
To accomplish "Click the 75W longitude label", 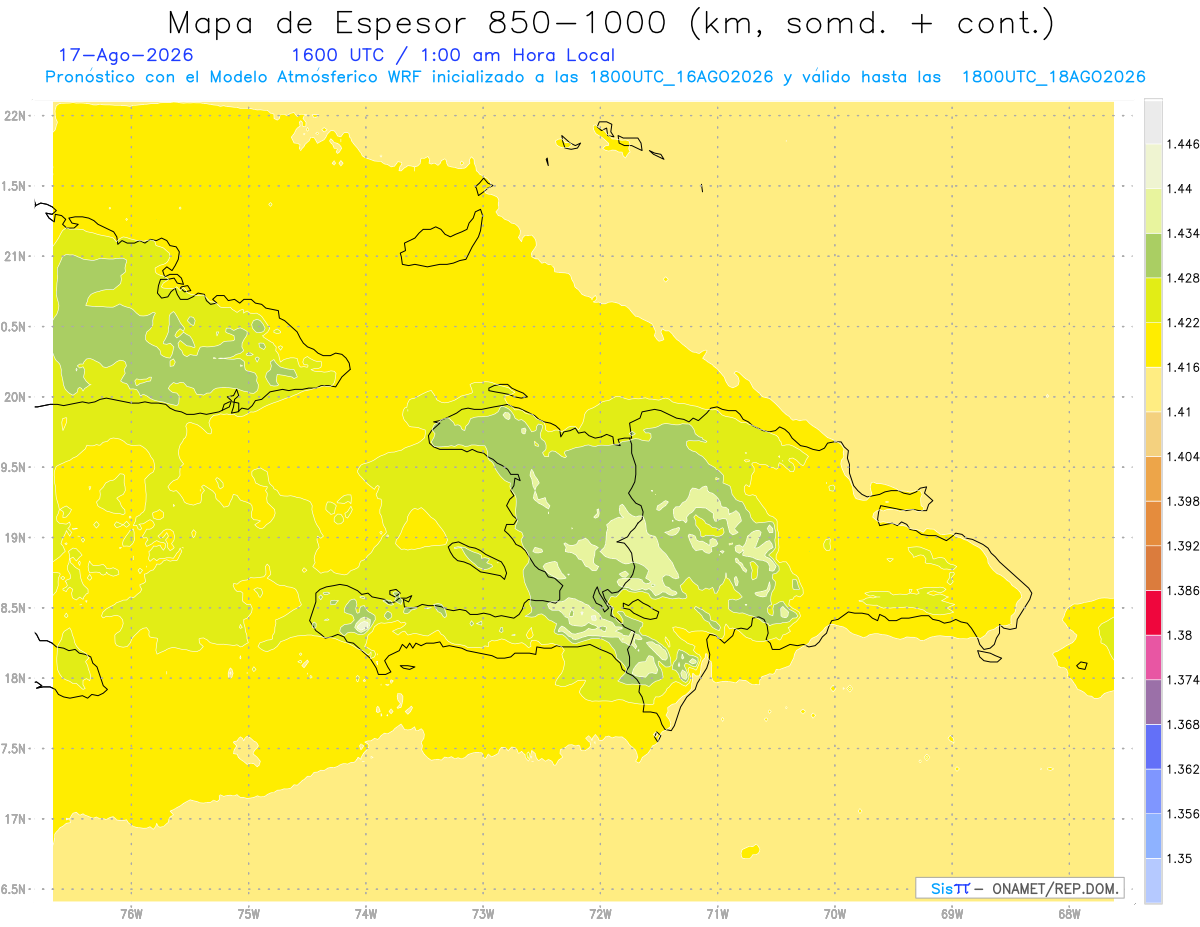I will [248, 913].
